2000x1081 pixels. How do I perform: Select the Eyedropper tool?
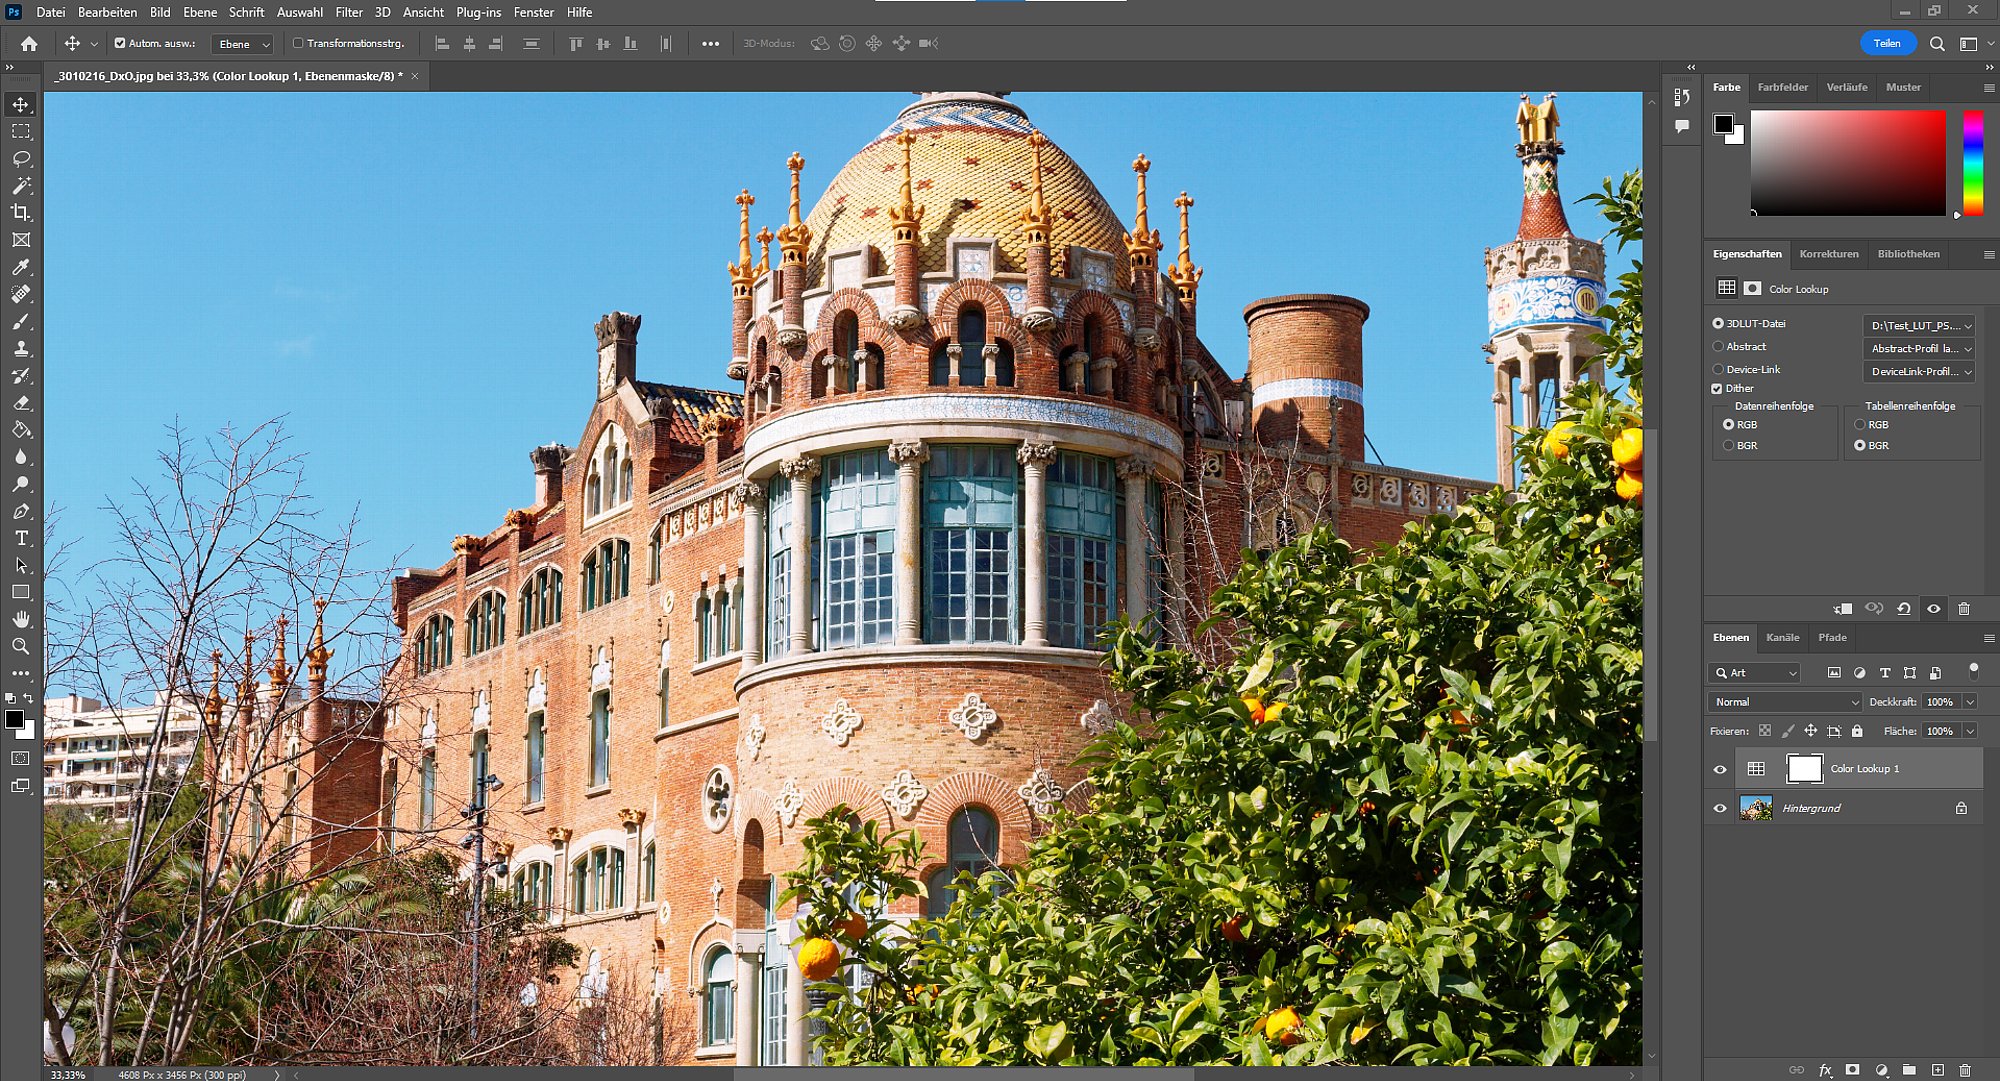(21, 267)
